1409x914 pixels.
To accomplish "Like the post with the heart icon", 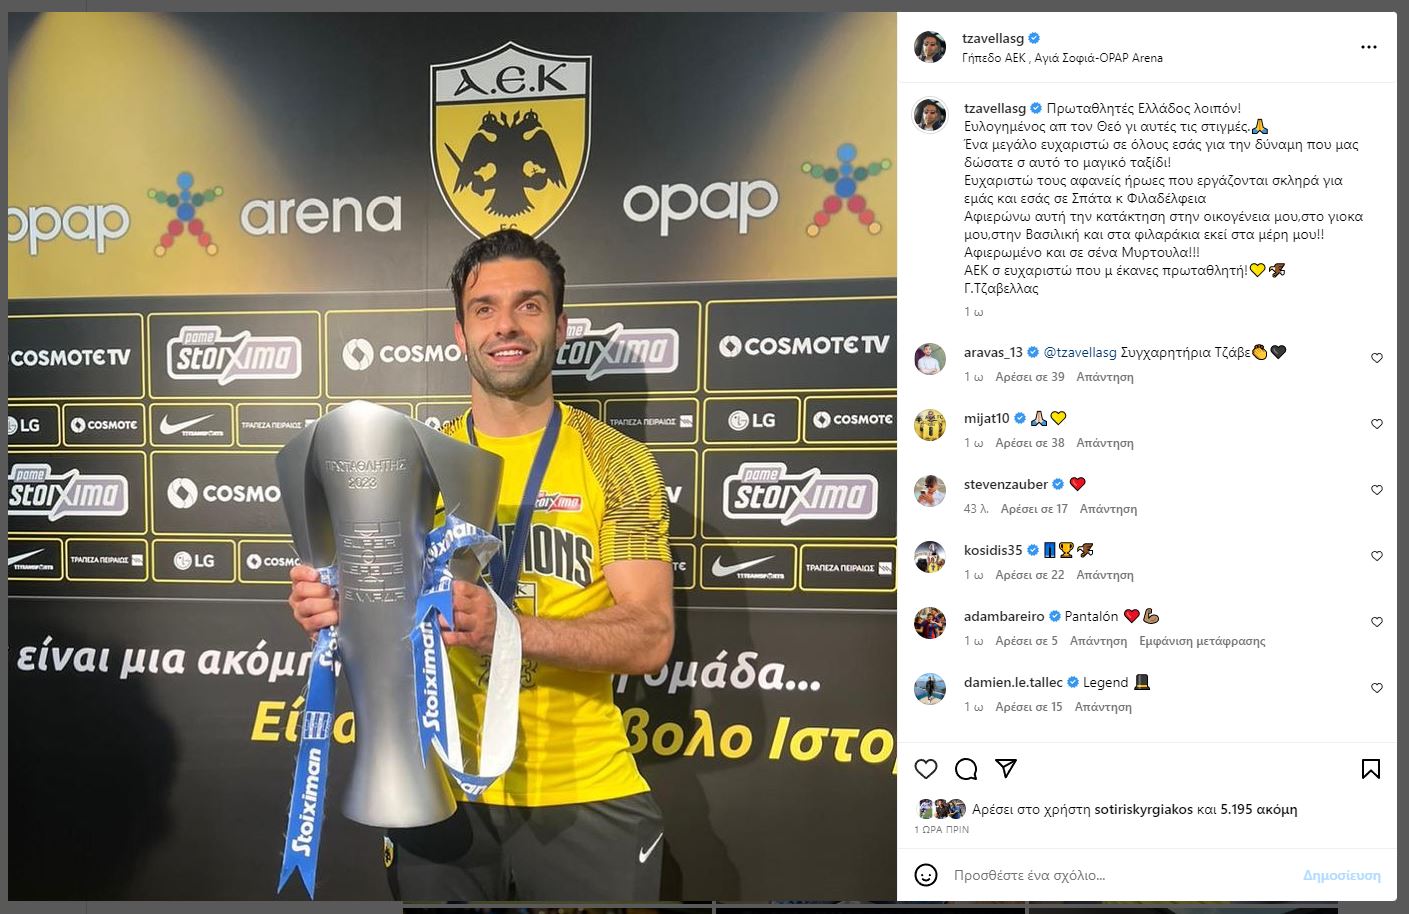I will tap(926, 768).
